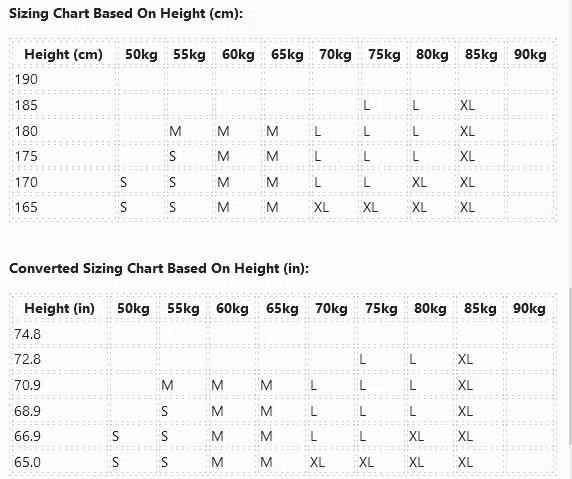Click the 'Sizing Chart Based On Height (cm)' heading

coord(126,13)
